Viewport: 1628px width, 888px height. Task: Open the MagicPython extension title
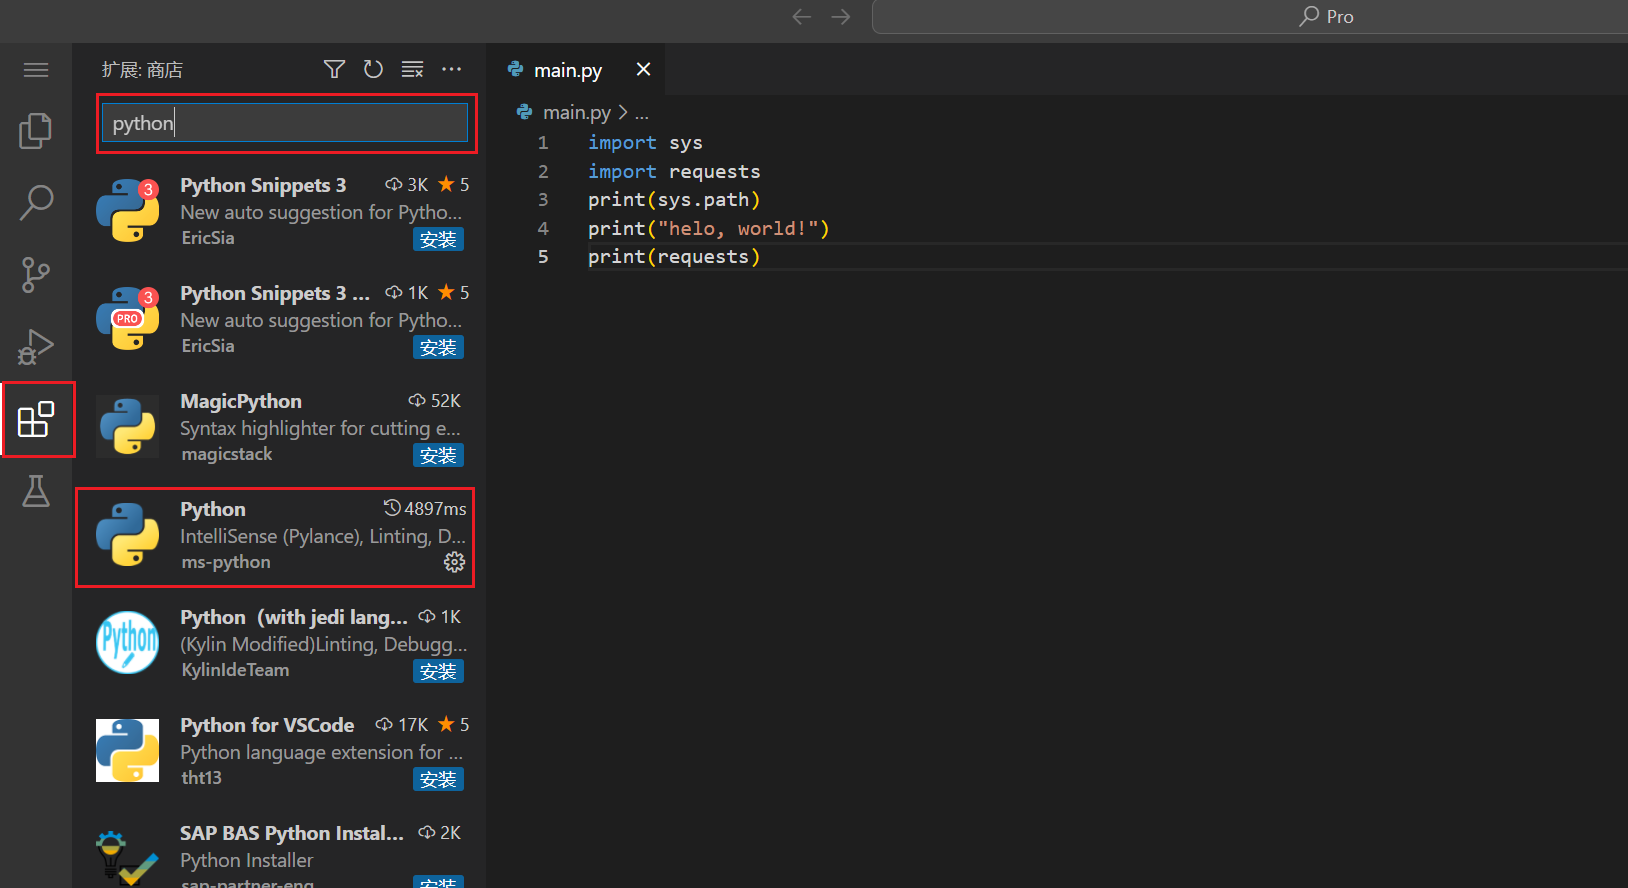pos(241,401)
